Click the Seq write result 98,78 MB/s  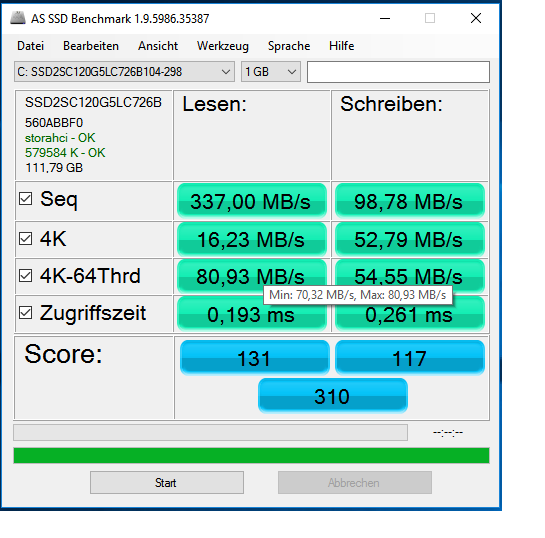coord(410,201)
